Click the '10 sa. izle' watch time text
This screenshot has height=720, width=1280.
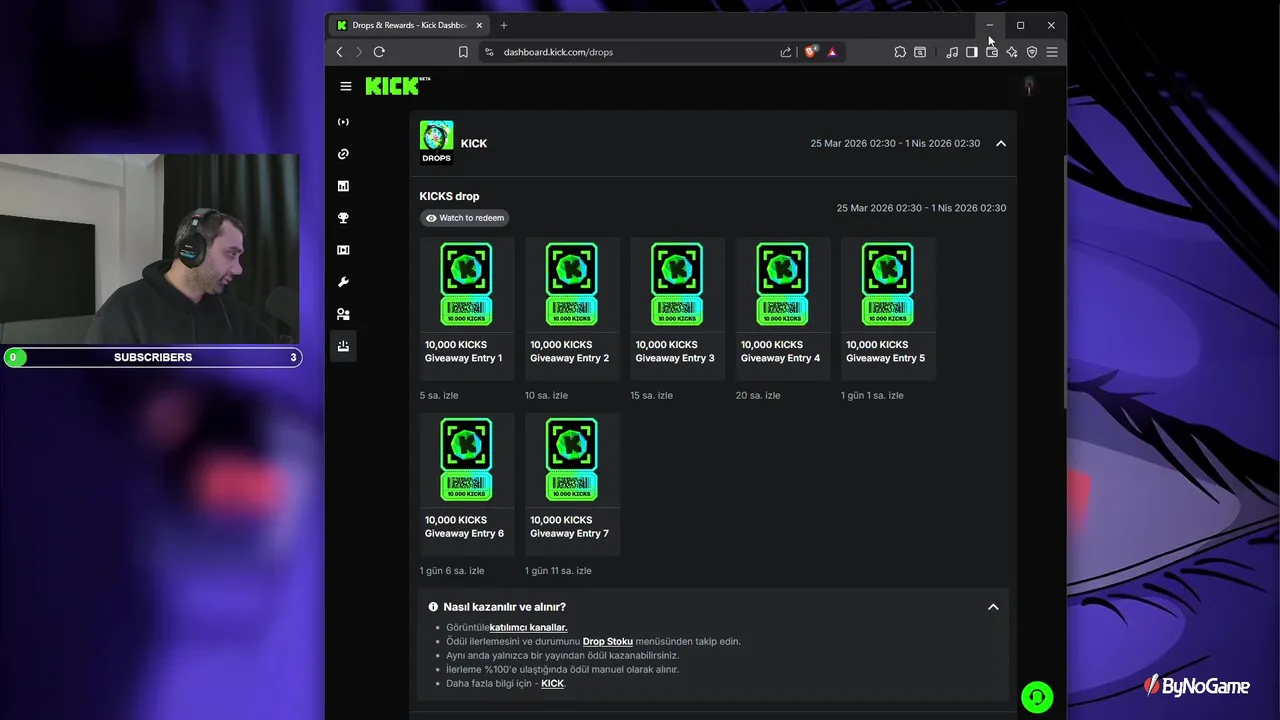tap(546, 395)
